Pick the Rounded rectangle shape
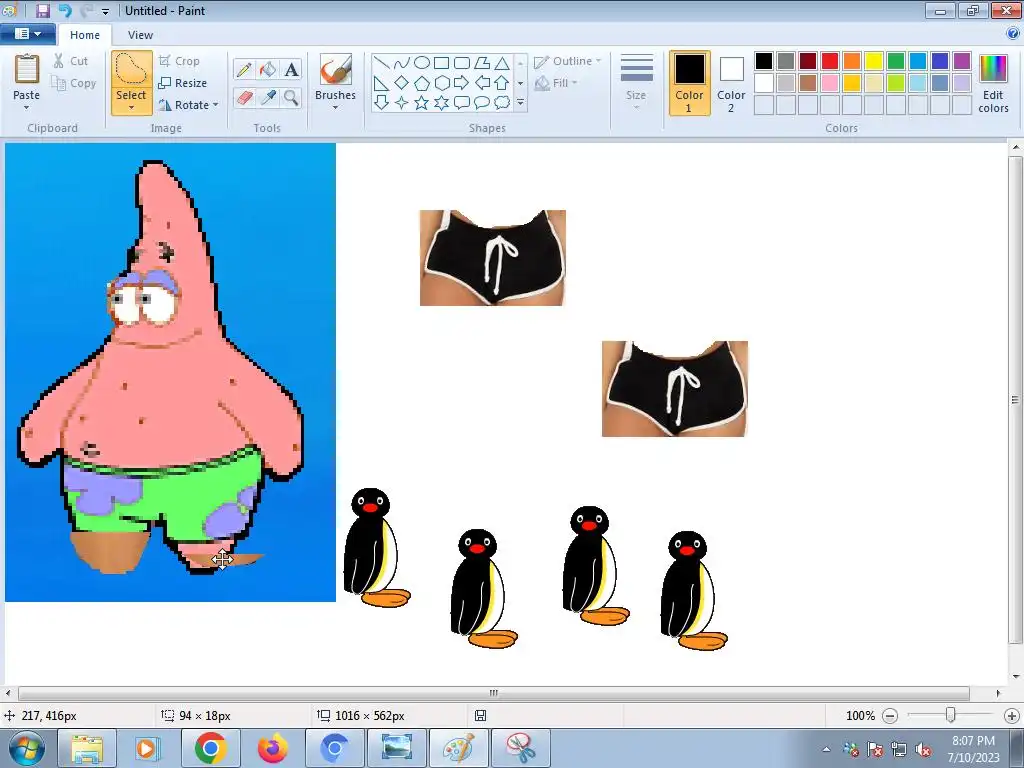Screen dimensions: 1024x768 (x=462, y=63)
